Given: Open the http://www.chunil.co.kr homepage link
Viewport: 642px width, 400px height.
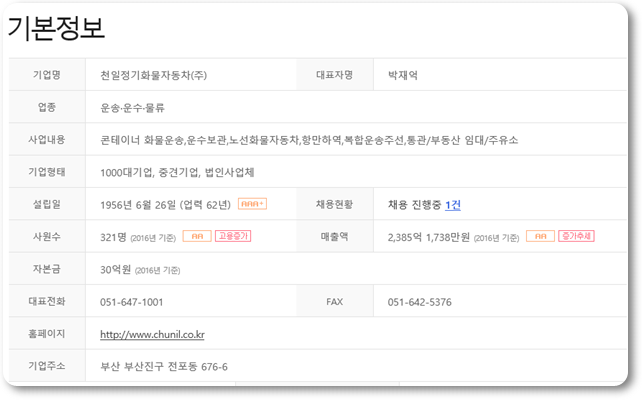Looking at the screenshot, I should click(x=152, y=334).
